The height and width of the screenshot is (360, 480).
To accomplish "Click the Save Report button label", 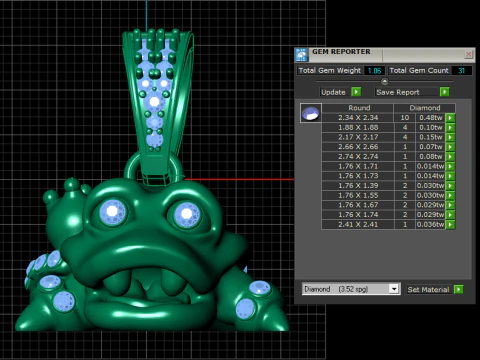I will pos(398,92).
